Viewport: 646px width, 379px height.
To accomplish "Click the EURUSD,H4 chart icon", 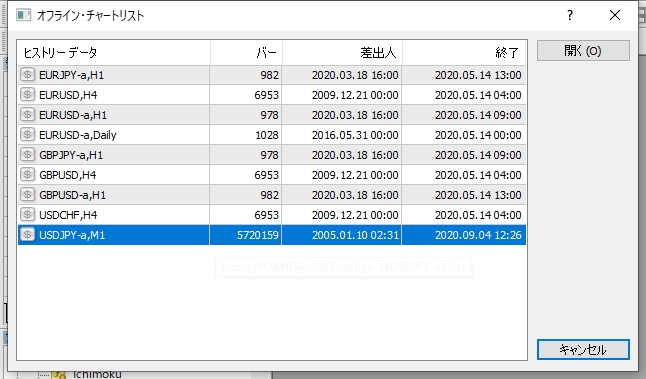I will [27, 95].
